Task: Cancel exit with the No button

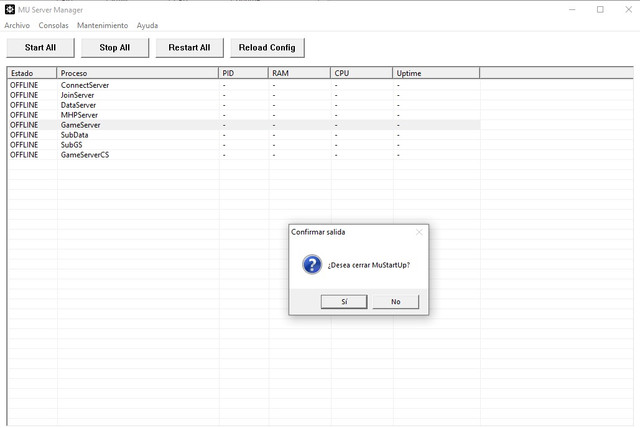Action: pos(396,302)
